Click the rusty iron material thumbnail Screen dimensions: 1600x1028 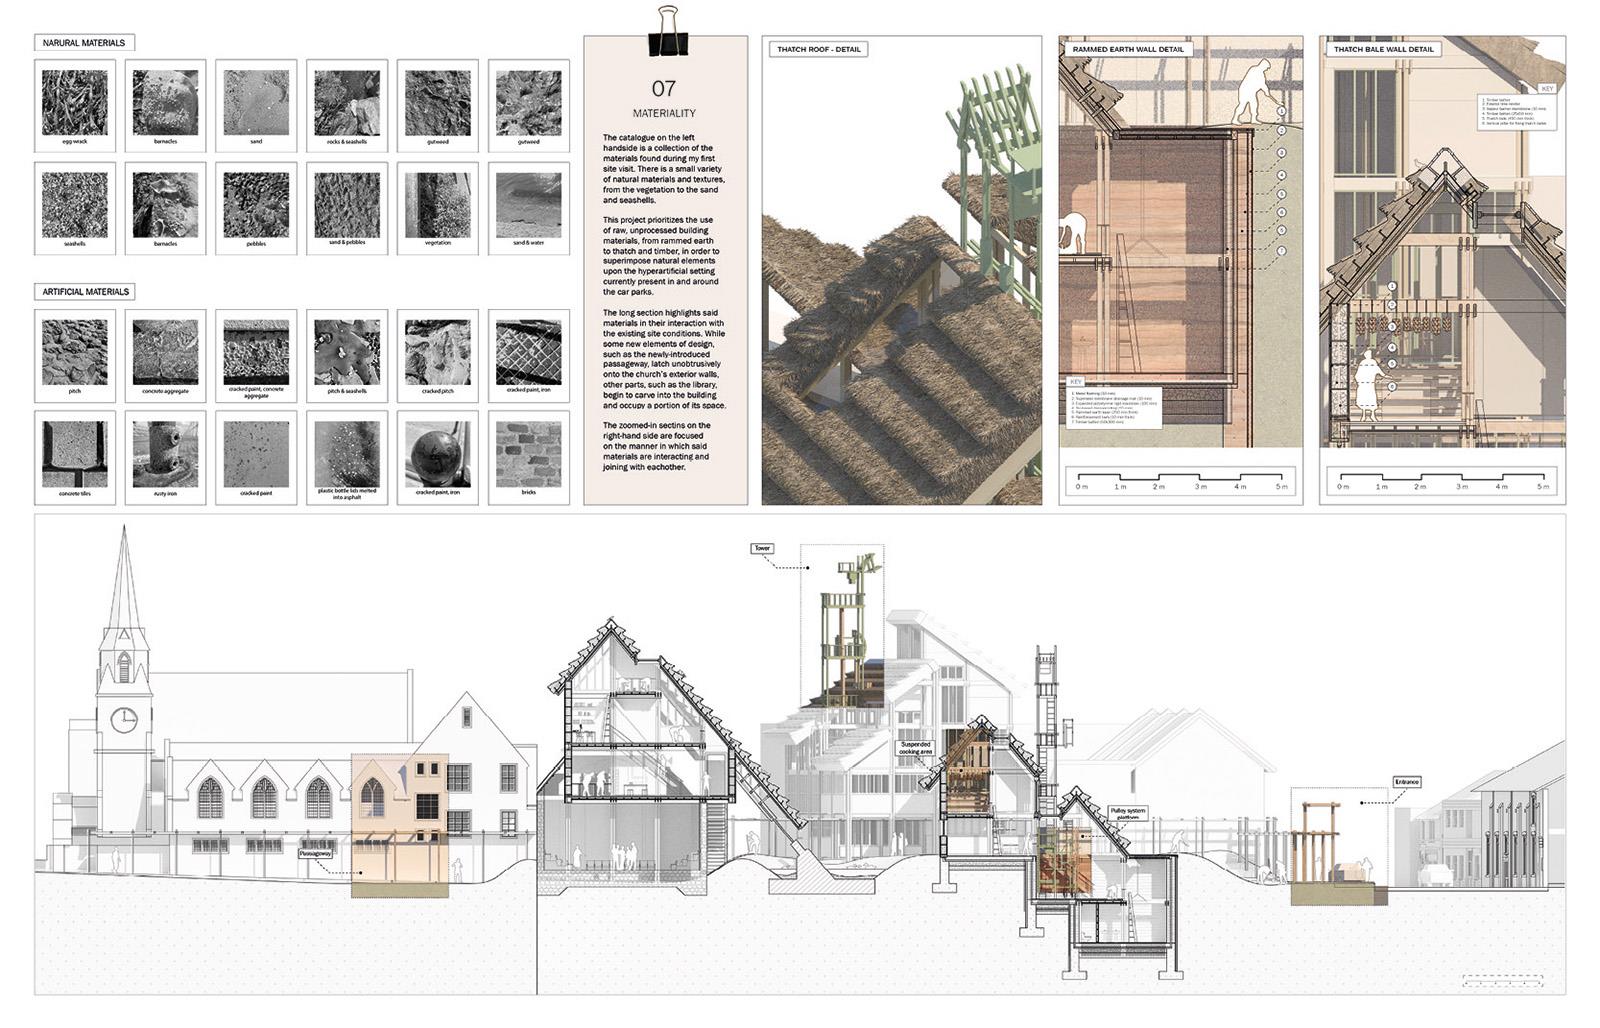(x=165, y=454)
